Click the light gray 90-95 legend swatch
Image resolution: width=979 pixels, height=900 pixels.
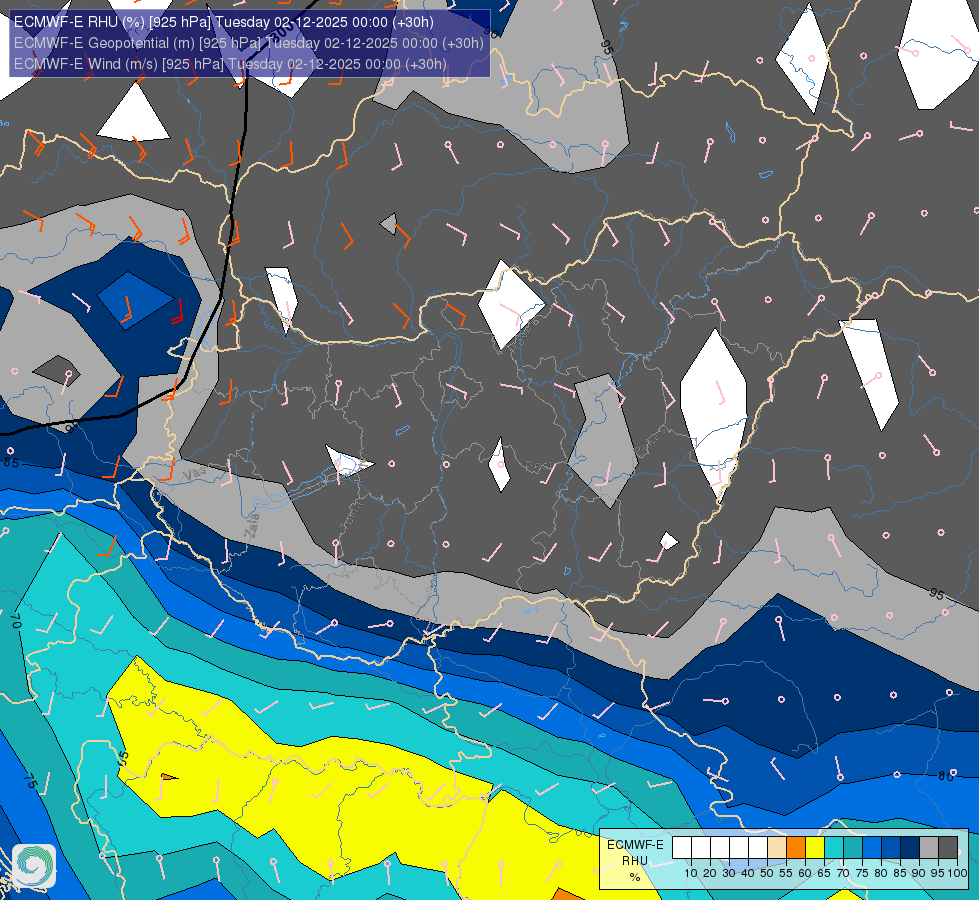929,848
